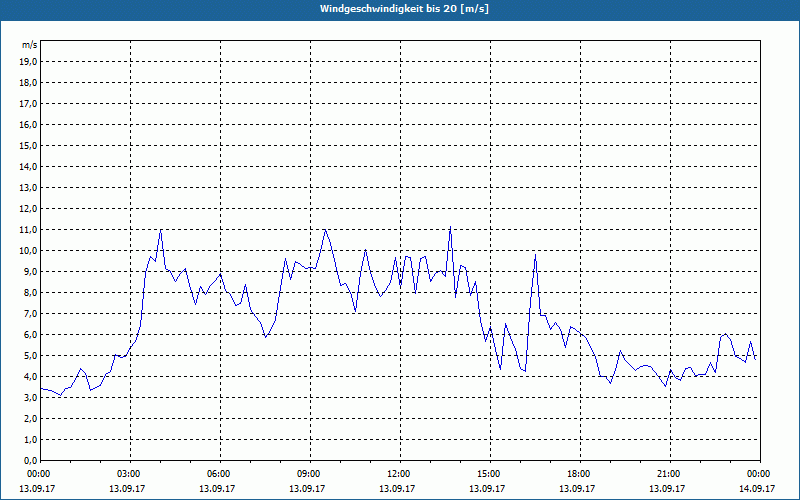The height and width of the screenshot is (500, 800).
Task: Select the 06:00 x-axis time label
Action: pyautogui.click(x=217, y=474)
